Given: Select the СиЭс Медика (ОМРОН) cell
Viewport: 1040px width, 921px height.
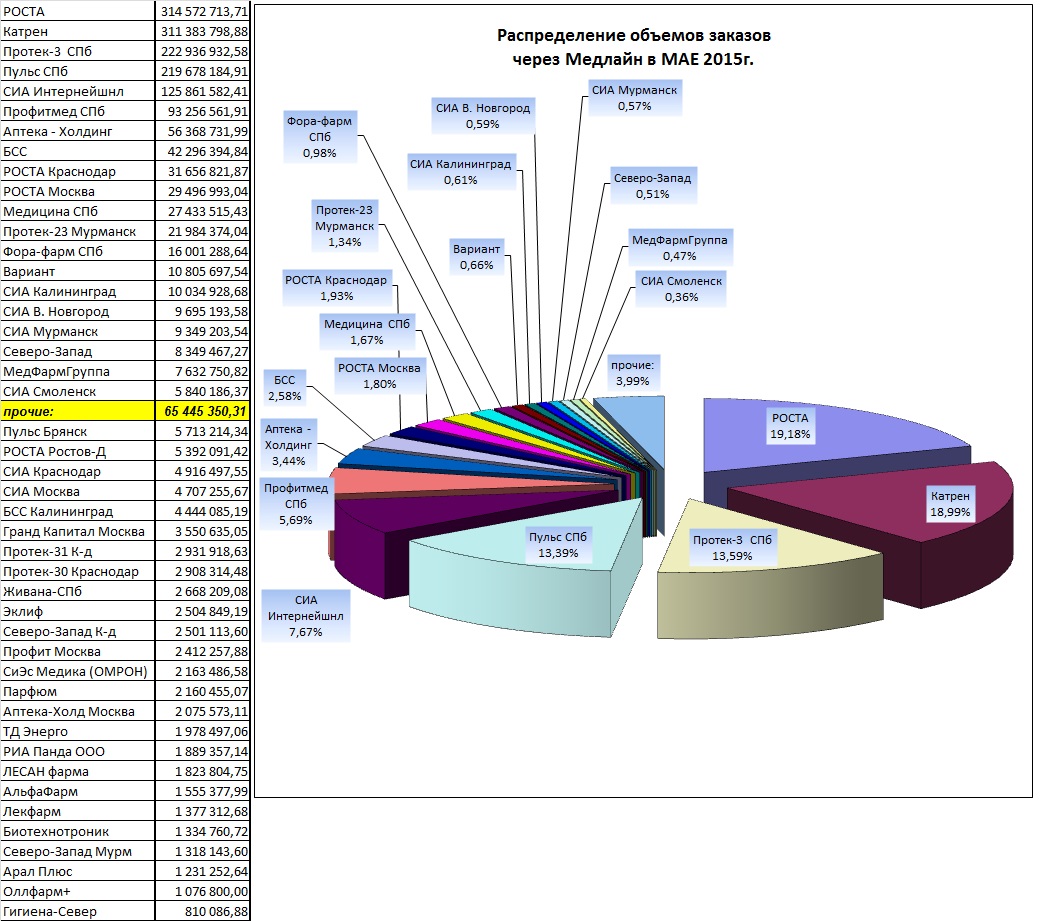Looking at the screenshot, I should point(78,671).
